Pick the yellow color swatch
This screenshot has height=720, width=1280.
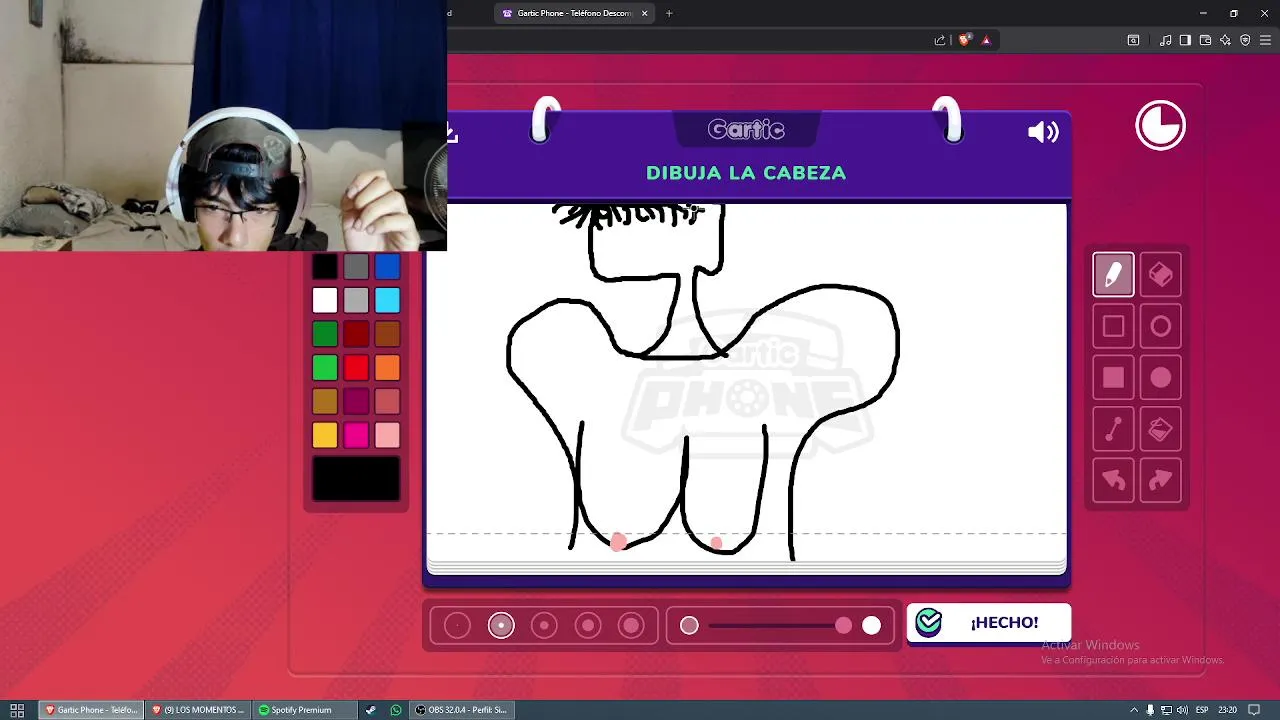[325, 435]
